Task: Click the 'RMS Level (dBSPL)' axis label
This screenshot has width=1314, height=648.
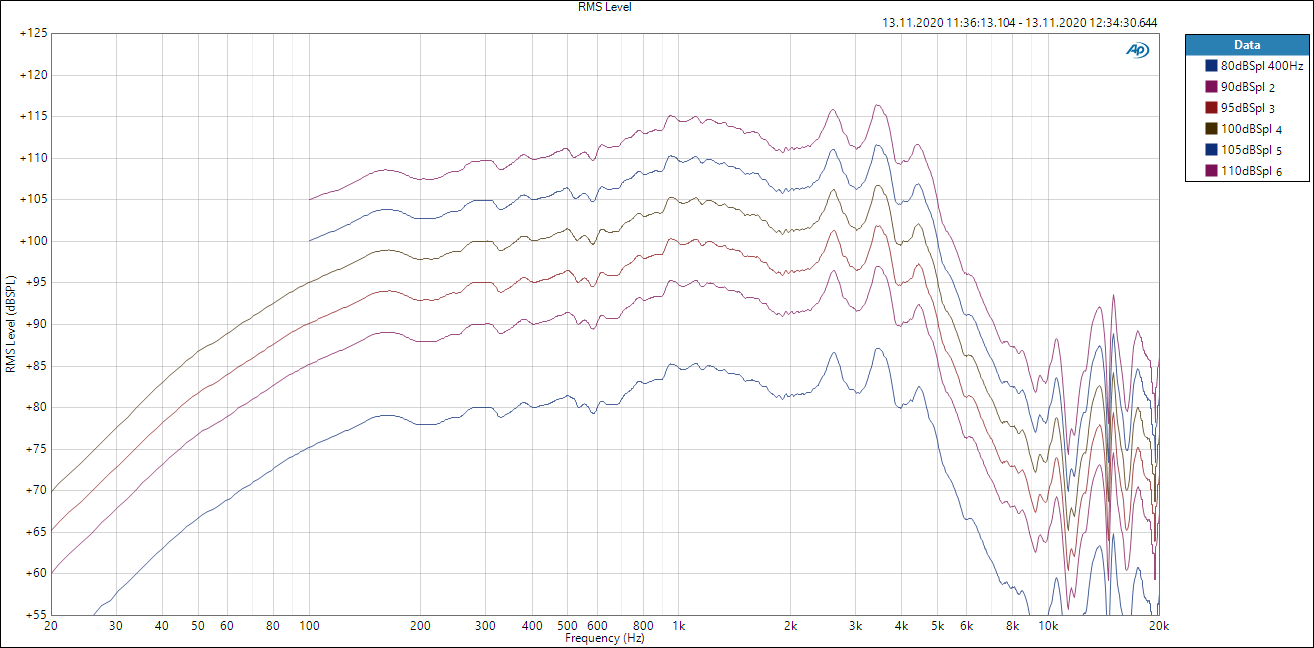Action: coord(10,324)
